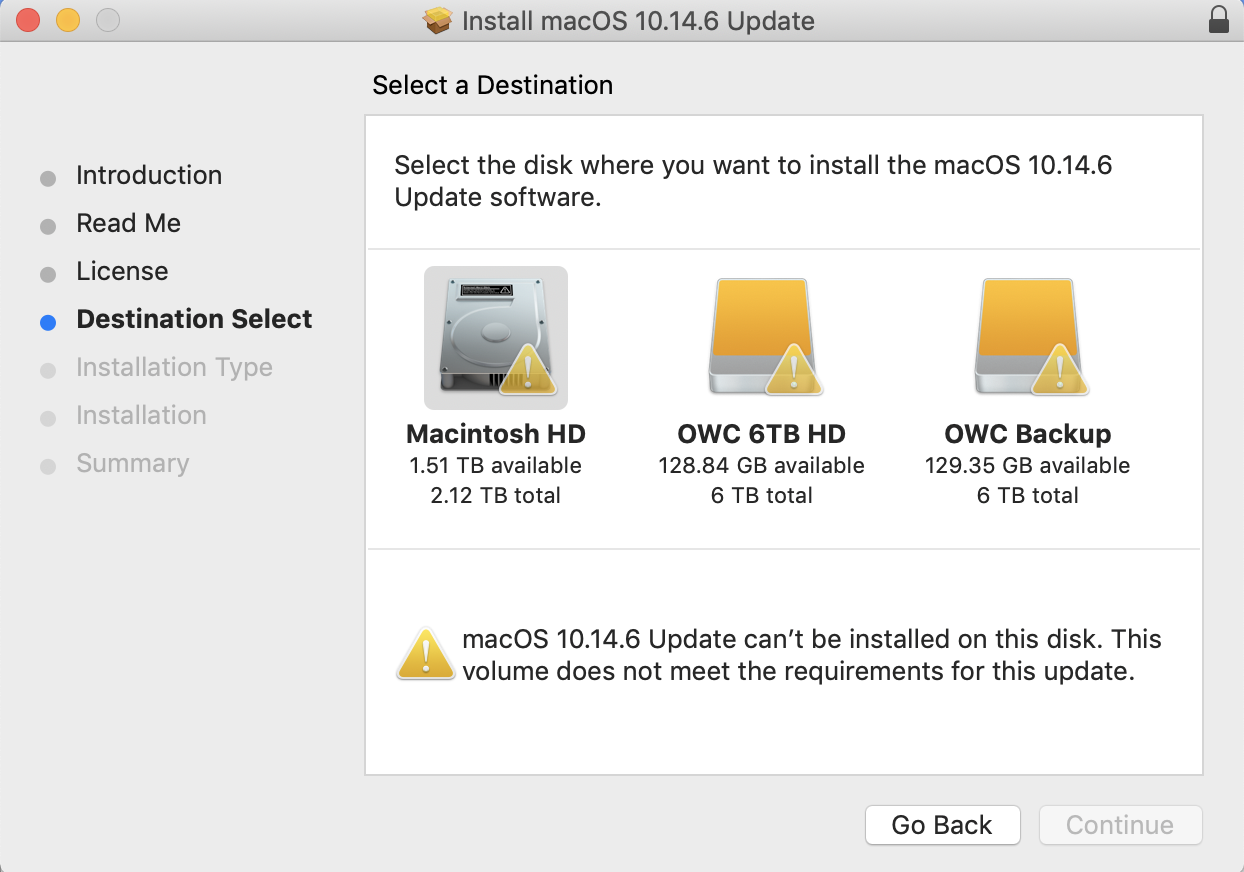Click the Select a Destination heading

(493, 85)
